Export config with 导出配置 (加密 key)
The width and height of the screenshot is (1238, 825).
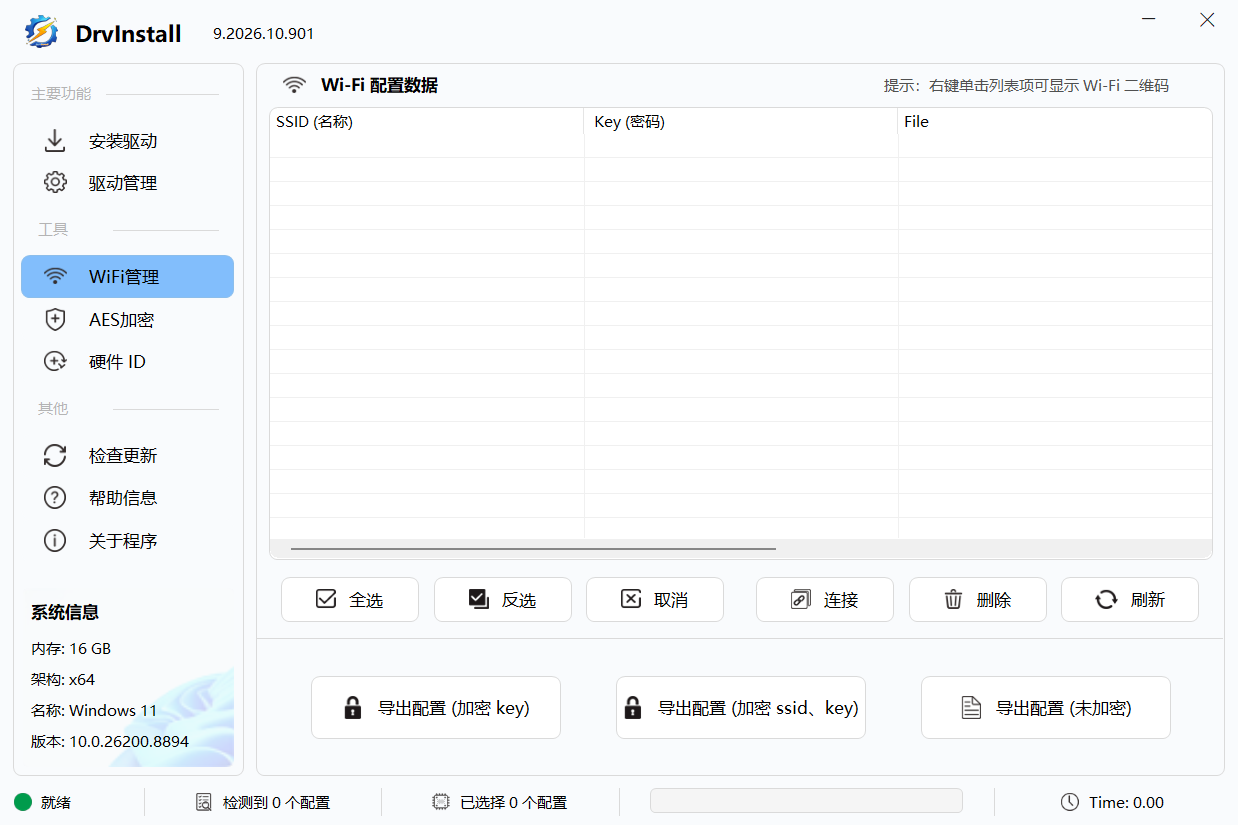(x=436, y=708)
